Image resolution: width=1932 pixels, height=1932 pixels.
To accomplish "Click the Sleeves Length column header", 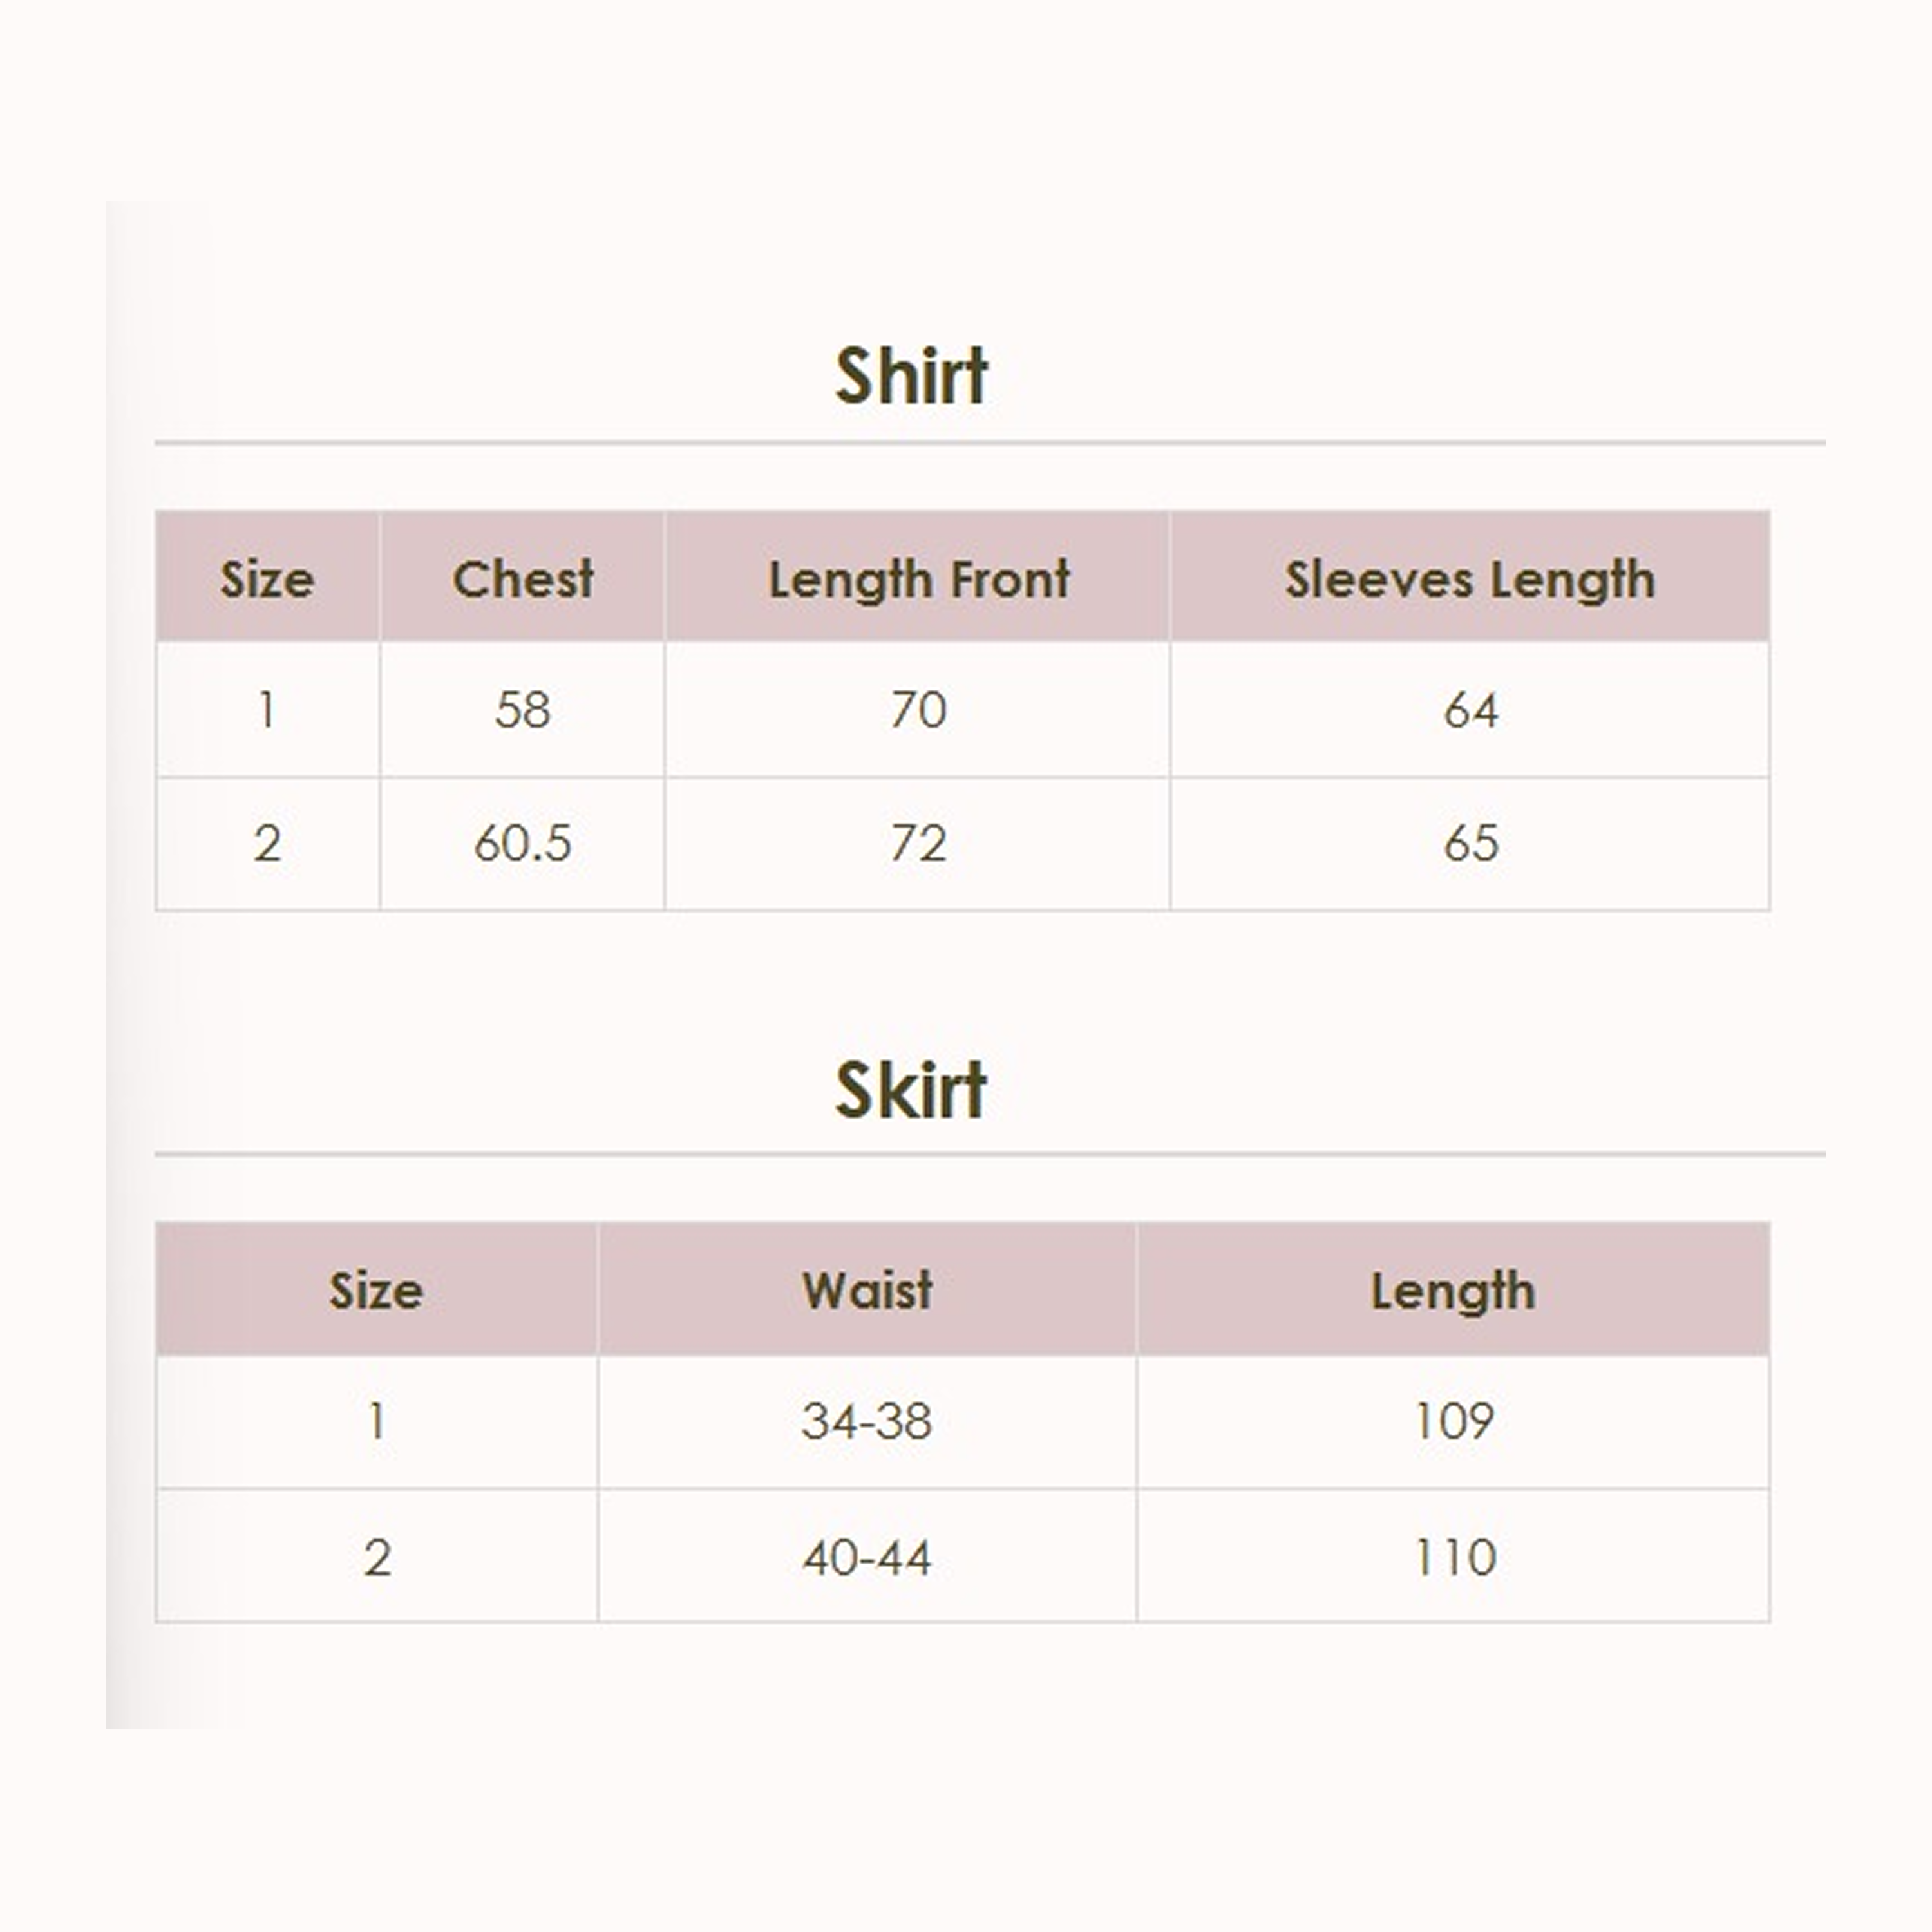I will coord(1469,579).
